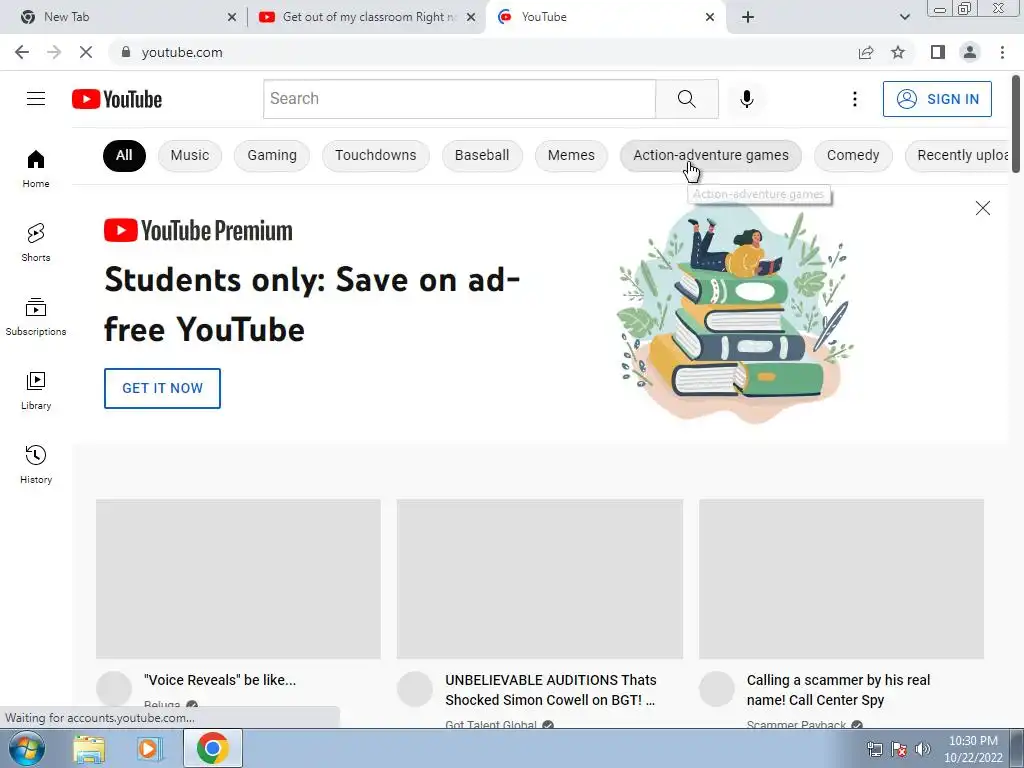Click UNBELIEVABLE AUDITIONS video title
1024x768 pixels.
(551, 690)
